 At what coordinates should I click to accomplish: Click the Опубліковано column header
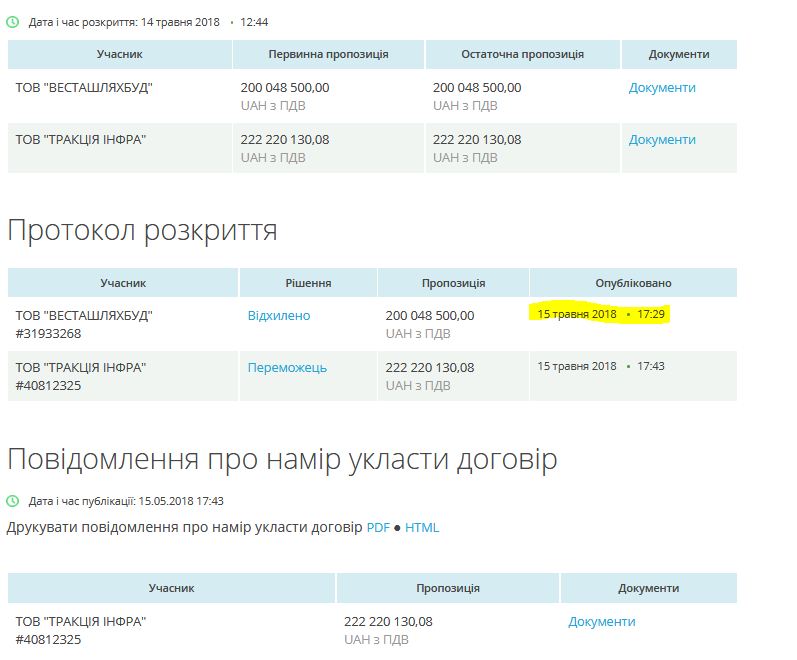(633, 283)
